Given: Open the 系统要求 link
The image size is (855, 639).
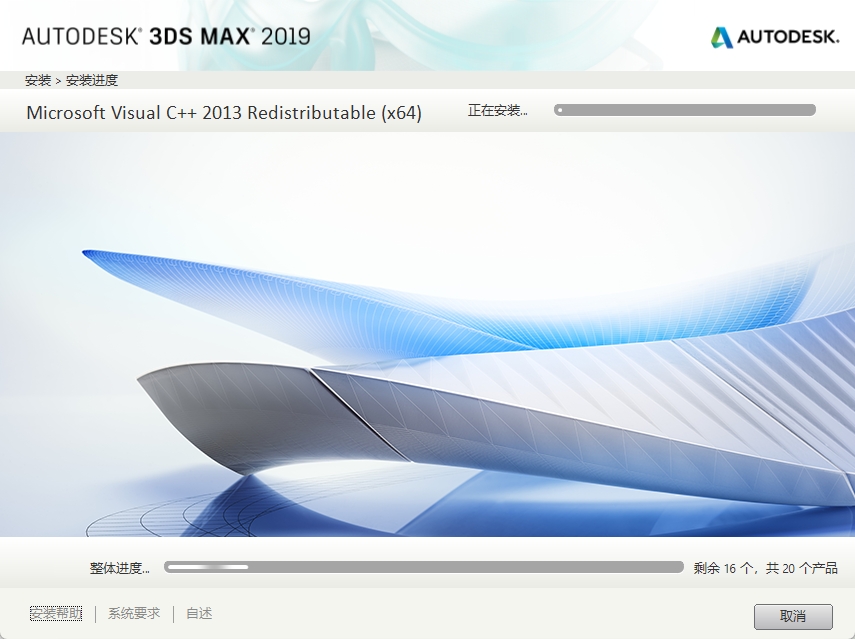Looking at the screenshot, I should coord(132,613).
